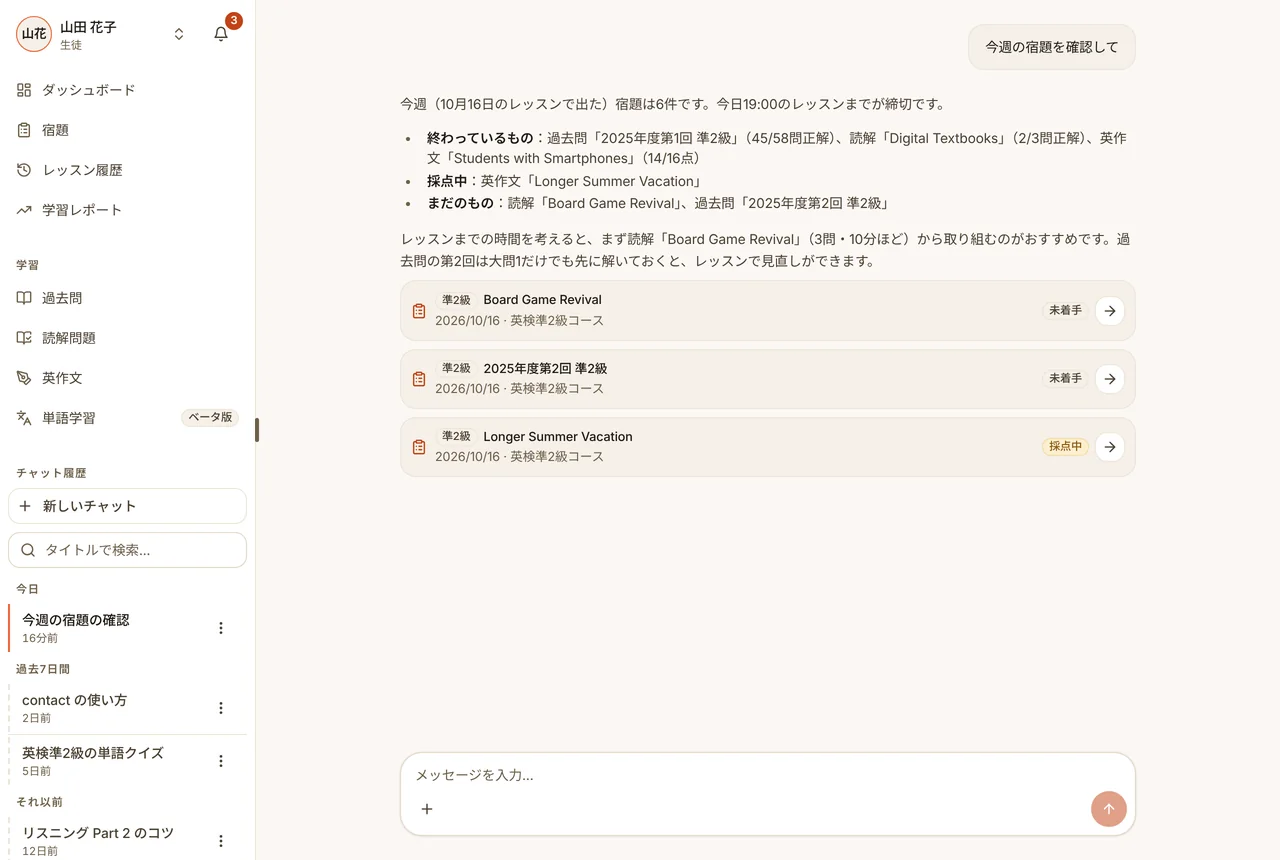Image resolution: width=1280 pixels, height=860 pixels.
Task: Click the plus attachment button in composer
Action: 427,809
